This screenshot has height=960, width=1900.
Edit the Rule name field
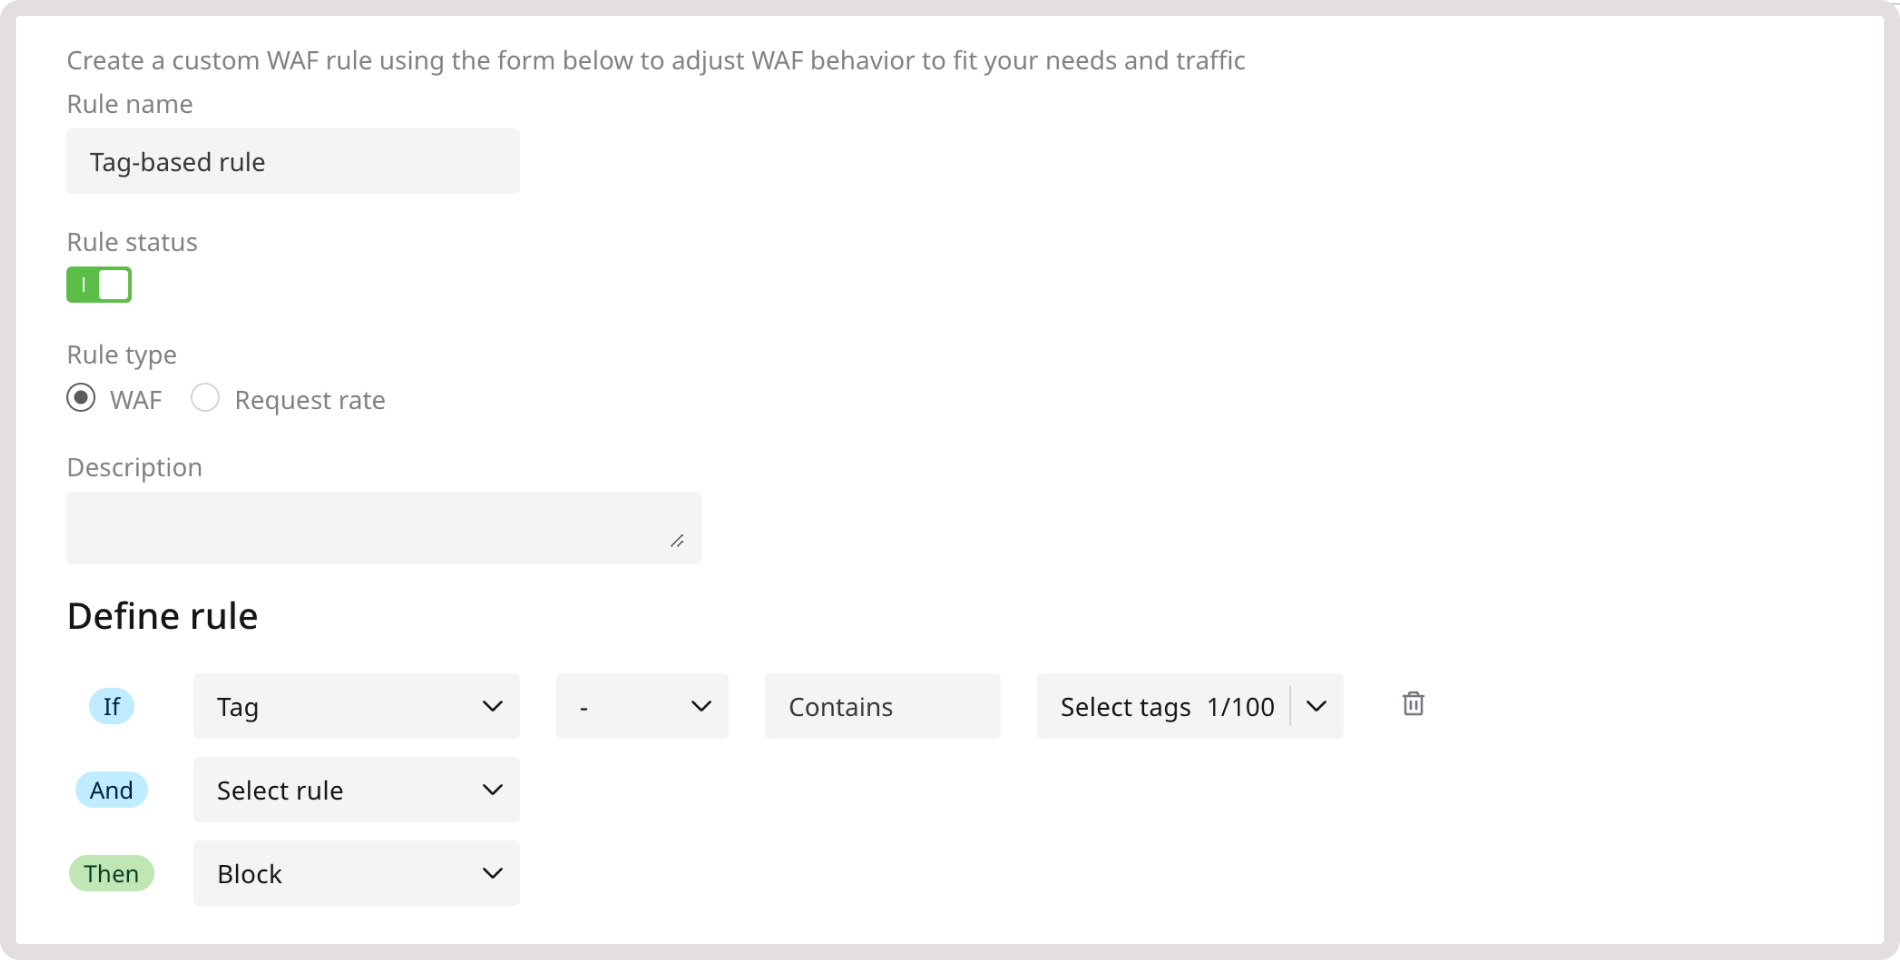point(292,161)
